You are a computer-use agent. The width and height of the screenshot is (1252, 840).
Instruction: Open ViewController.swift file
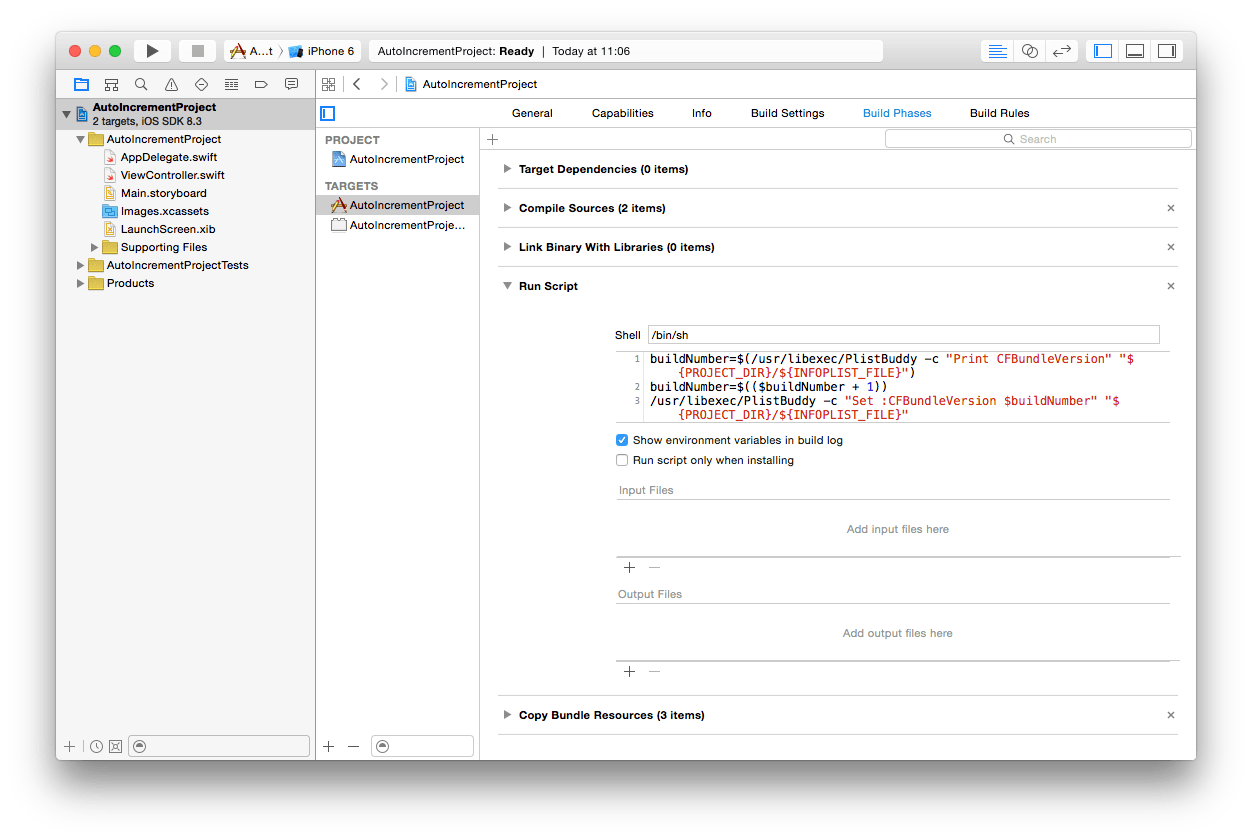[173, 175]
